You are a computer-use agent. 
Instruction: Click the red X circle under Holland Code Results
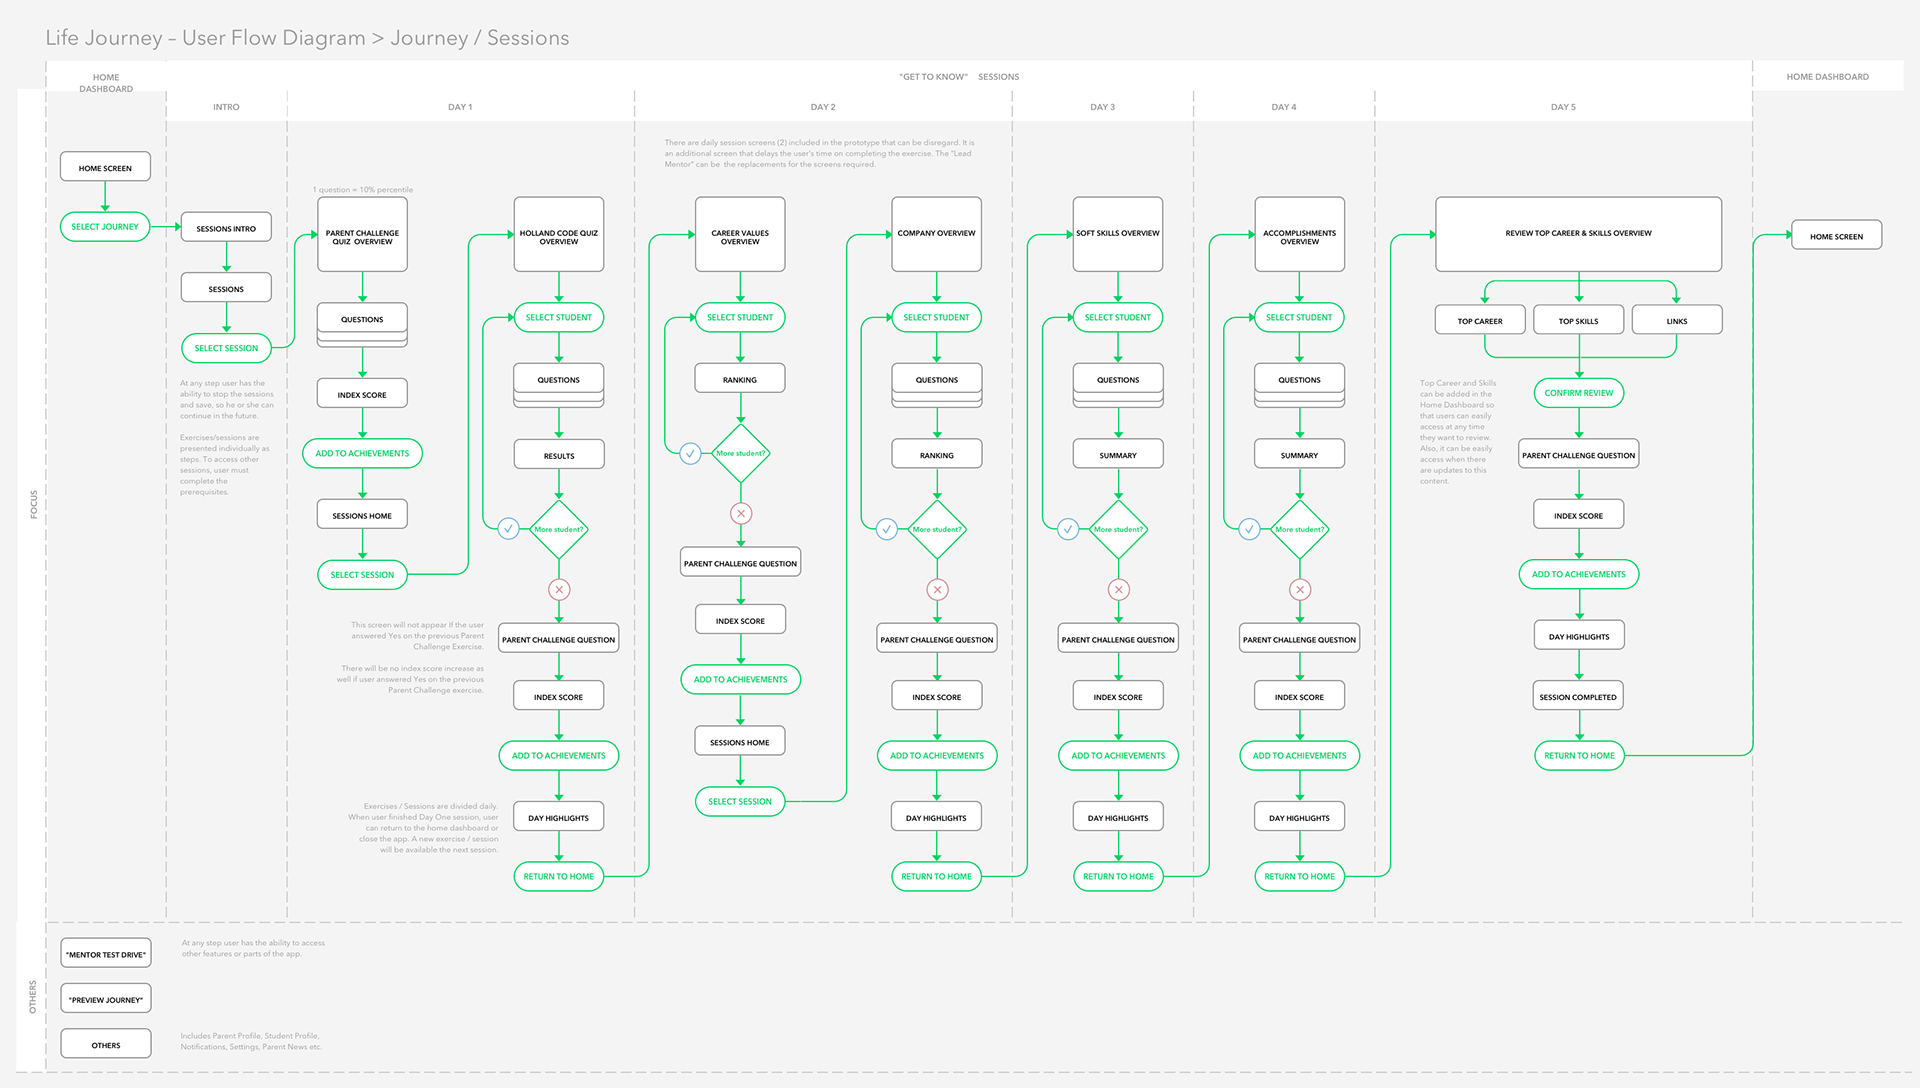[559, 590]
